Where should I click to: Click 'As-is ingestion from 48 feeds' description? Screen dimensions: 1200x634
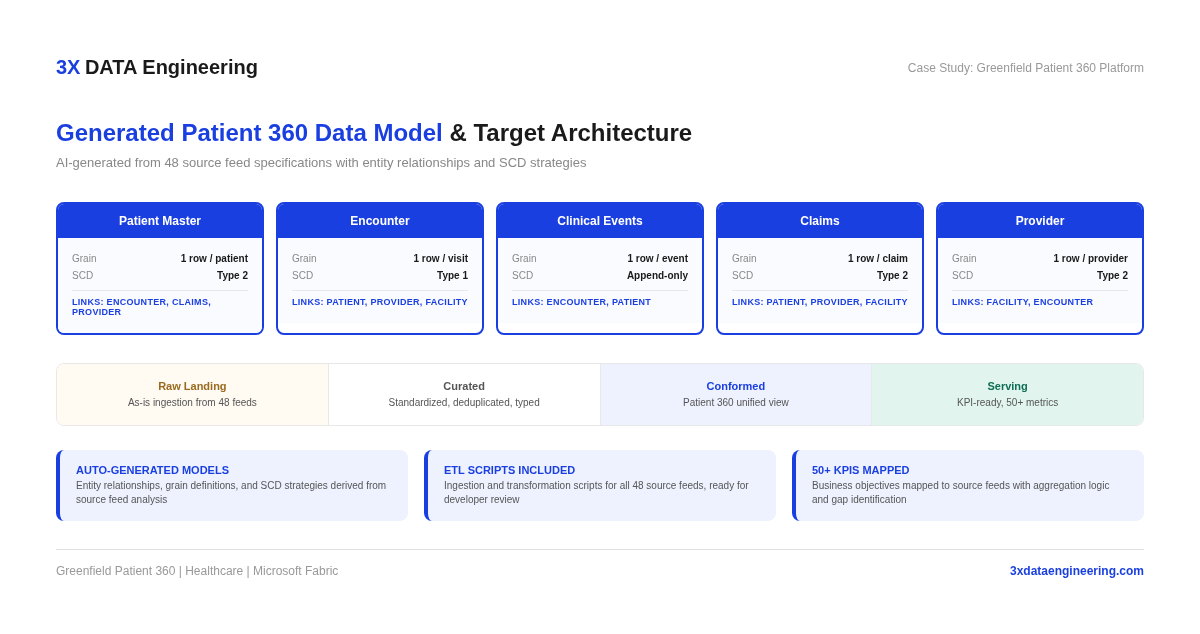pos(192,403)
